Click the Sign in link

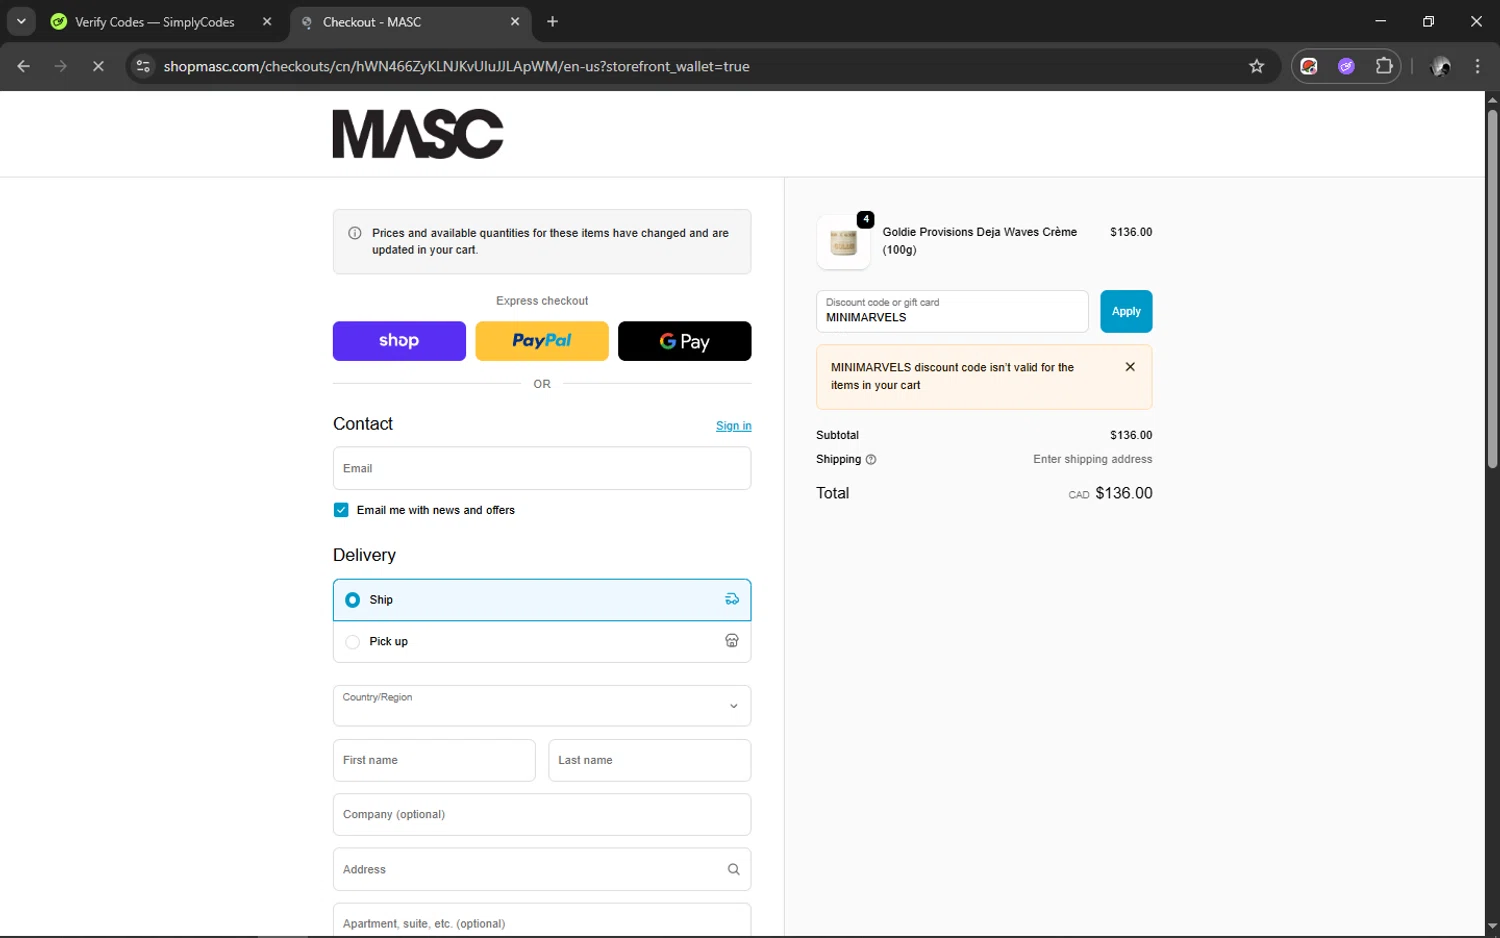(734, 426)
